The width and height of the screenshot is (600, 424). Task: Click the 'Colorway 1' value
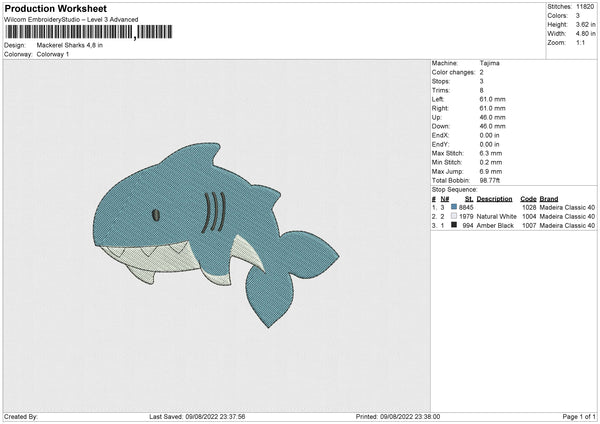tap(53, 54)
